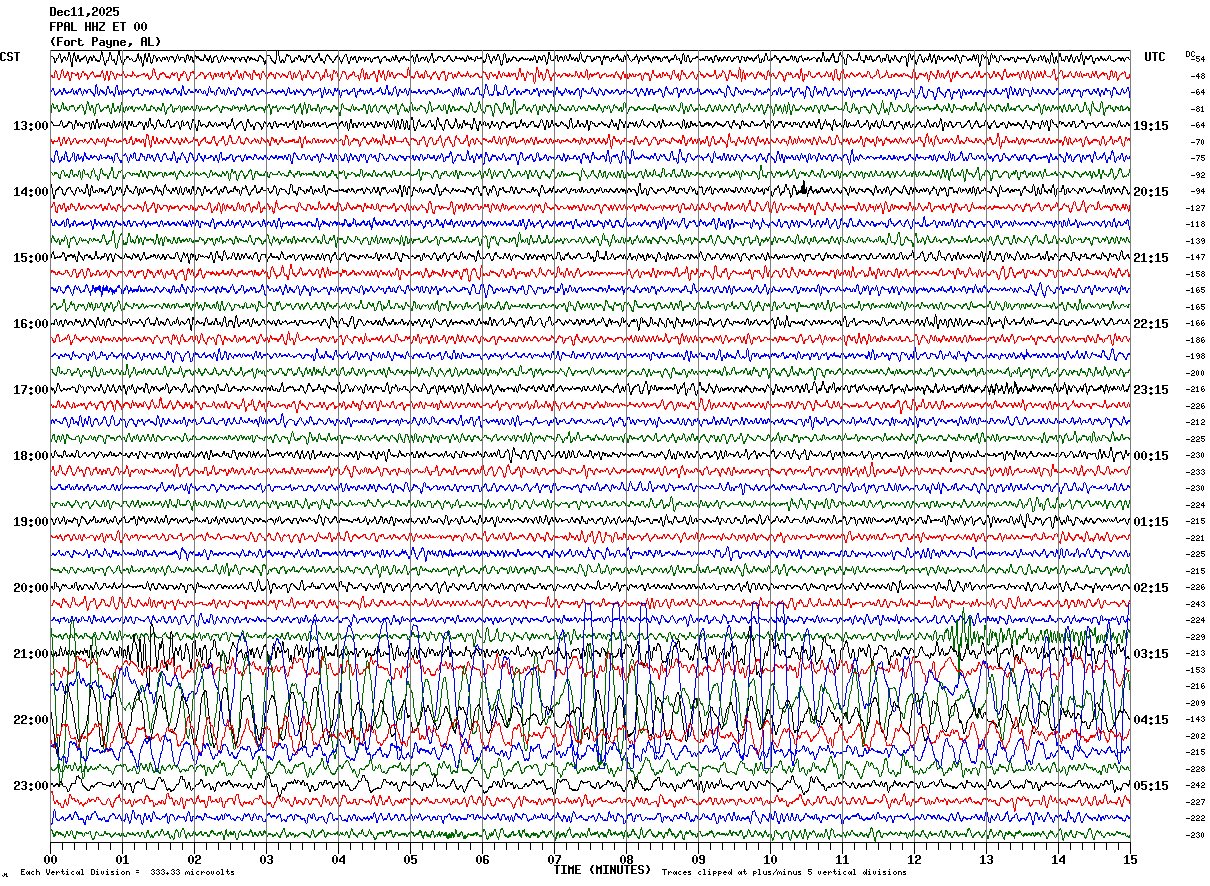Viewport: 1210px width, 886px height.
Task: Click minute tick label 10 on time axis
Action: pyautogui.click(x=770, y=859)
